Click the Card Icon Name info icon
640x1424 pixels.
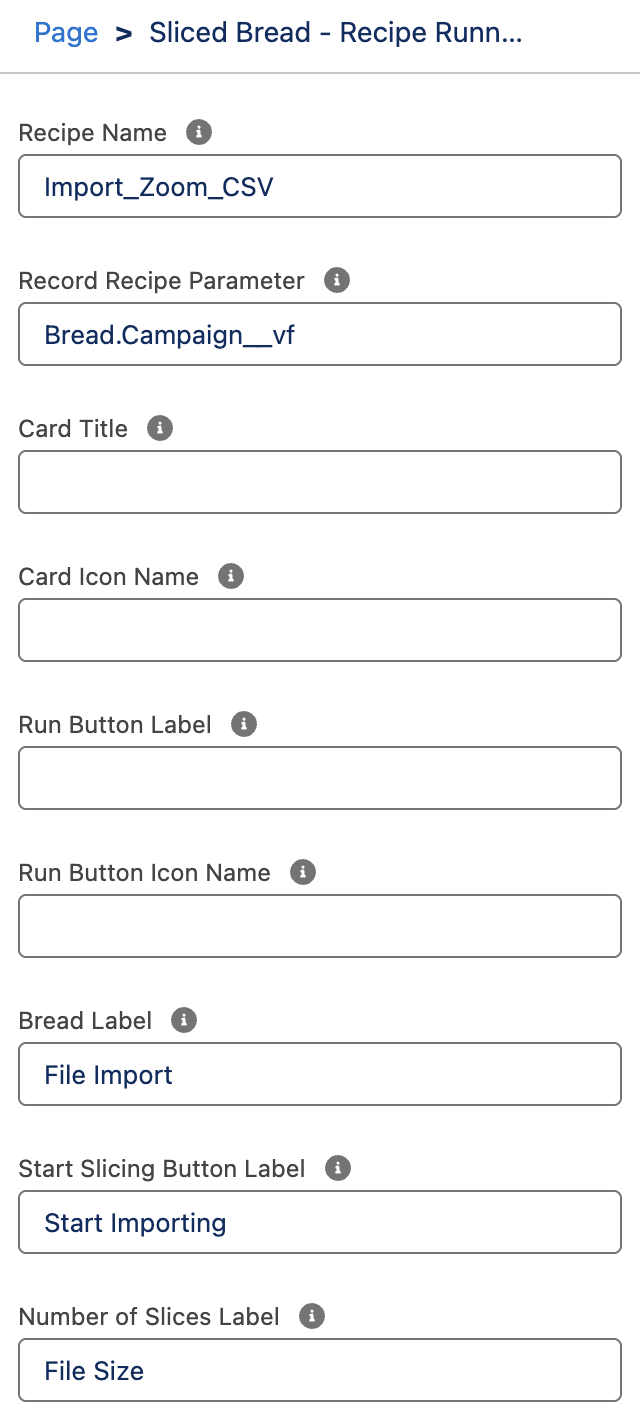(230, 576)
